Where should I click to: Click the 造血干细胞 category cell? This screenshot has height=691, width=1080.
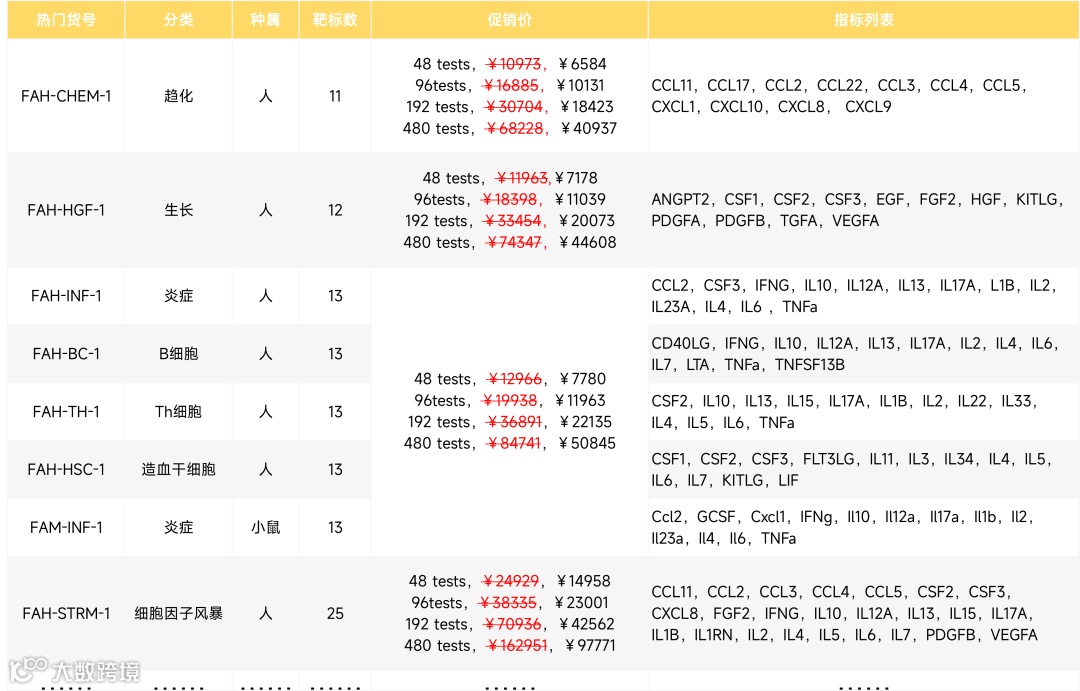(x=178, y=469)
